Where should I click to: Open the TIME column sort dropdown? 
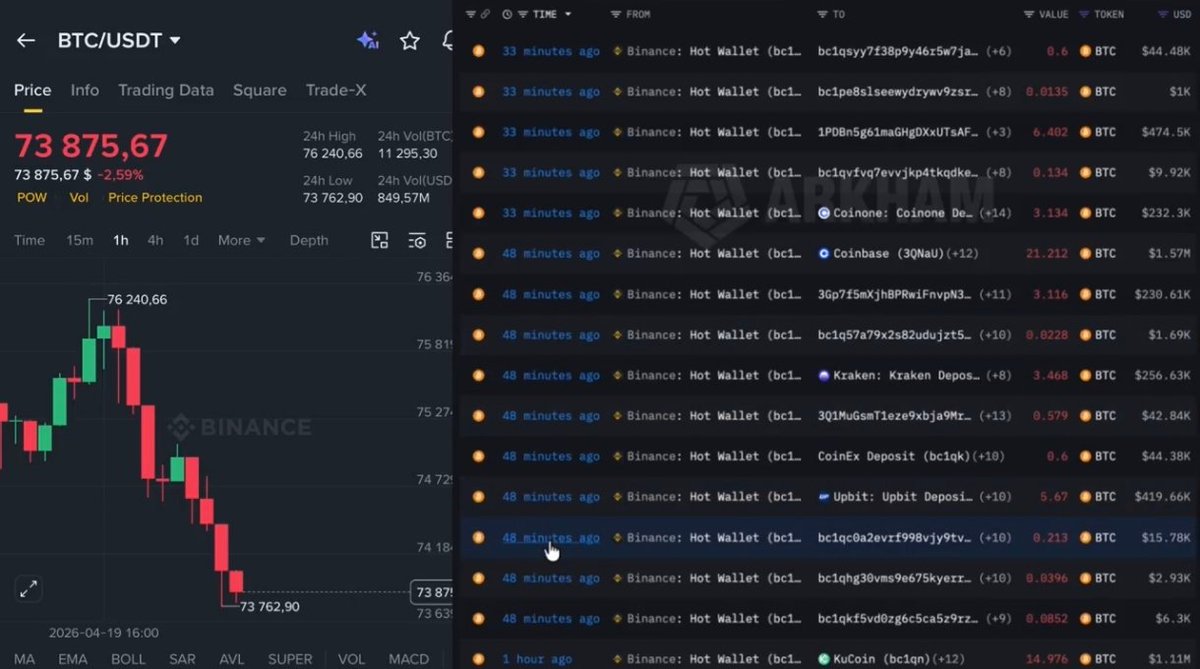coord(568,14)
